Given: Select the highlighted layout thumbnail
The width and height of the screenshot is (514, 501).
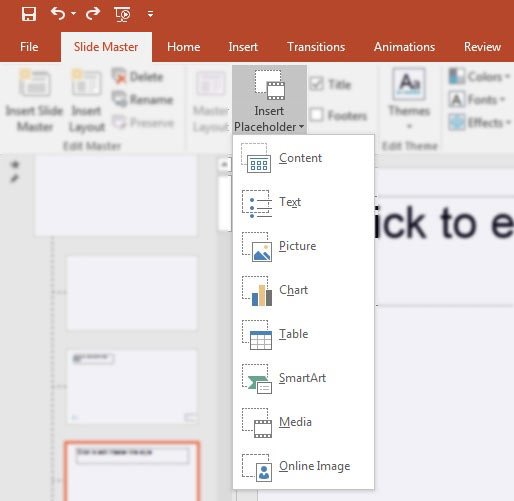Looking at the screenshot, I should coord(132,471).
